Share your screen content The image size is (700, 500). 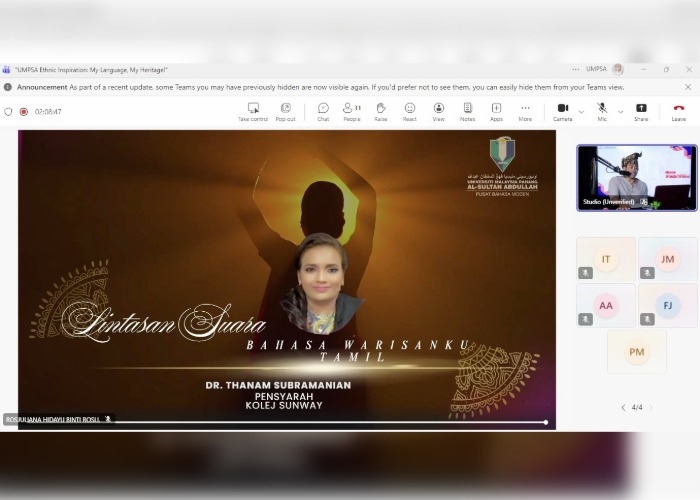[x=641, y=111]
